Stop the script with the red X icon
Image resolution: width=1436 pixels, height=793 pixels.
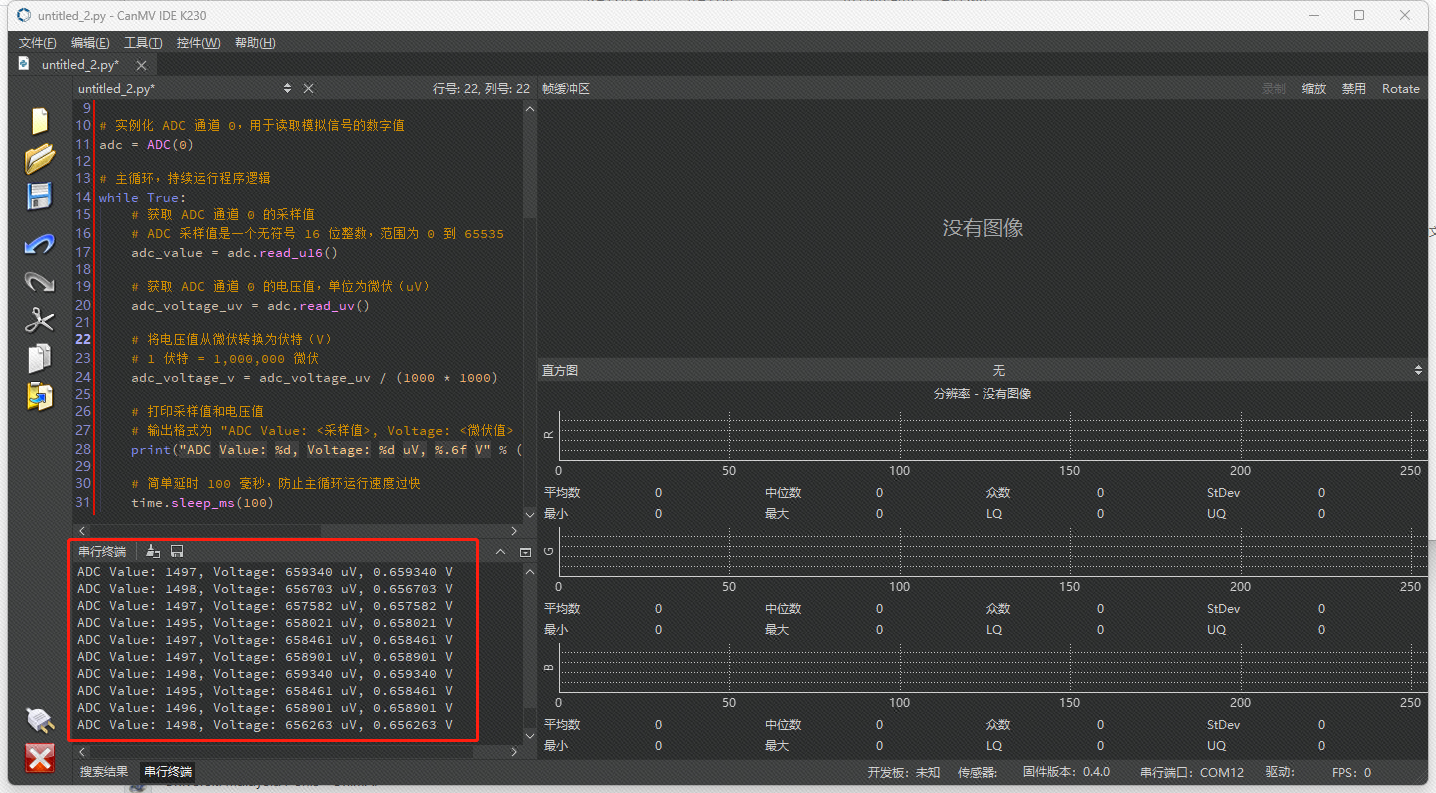point(39,758)
